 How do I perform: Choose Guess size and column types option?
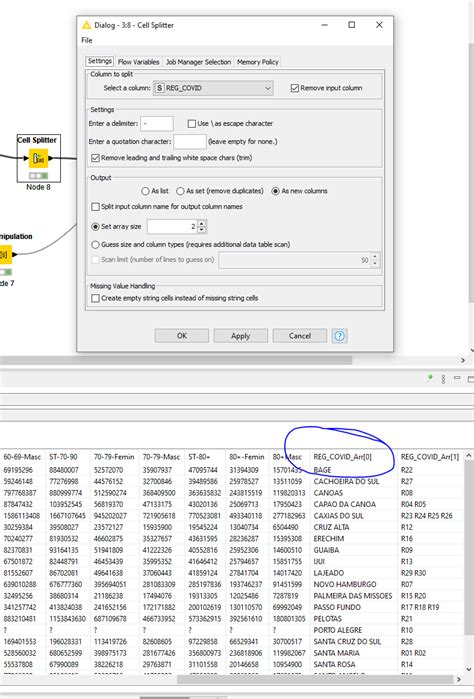(95, 245)
